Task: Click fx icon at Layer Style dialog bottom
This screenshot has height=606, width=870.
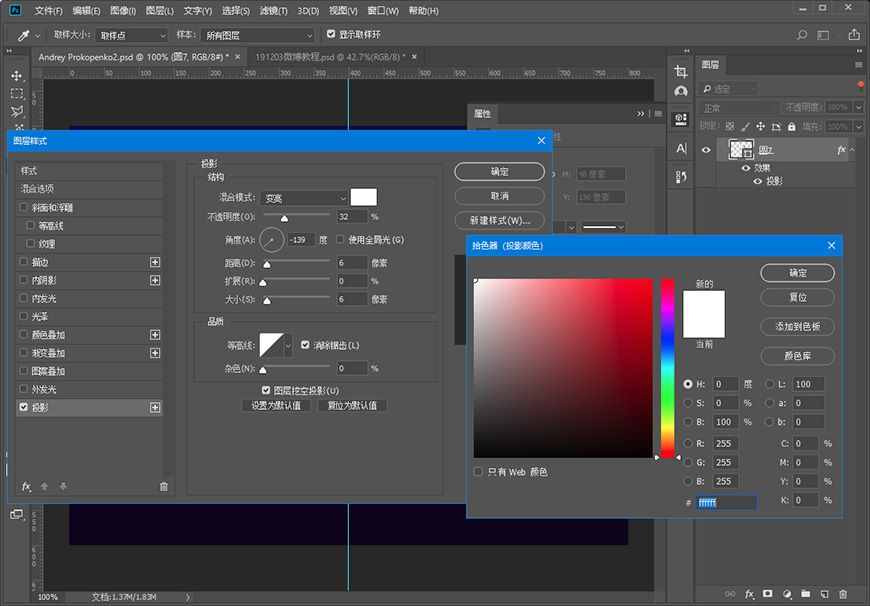Action: point(26,487)
